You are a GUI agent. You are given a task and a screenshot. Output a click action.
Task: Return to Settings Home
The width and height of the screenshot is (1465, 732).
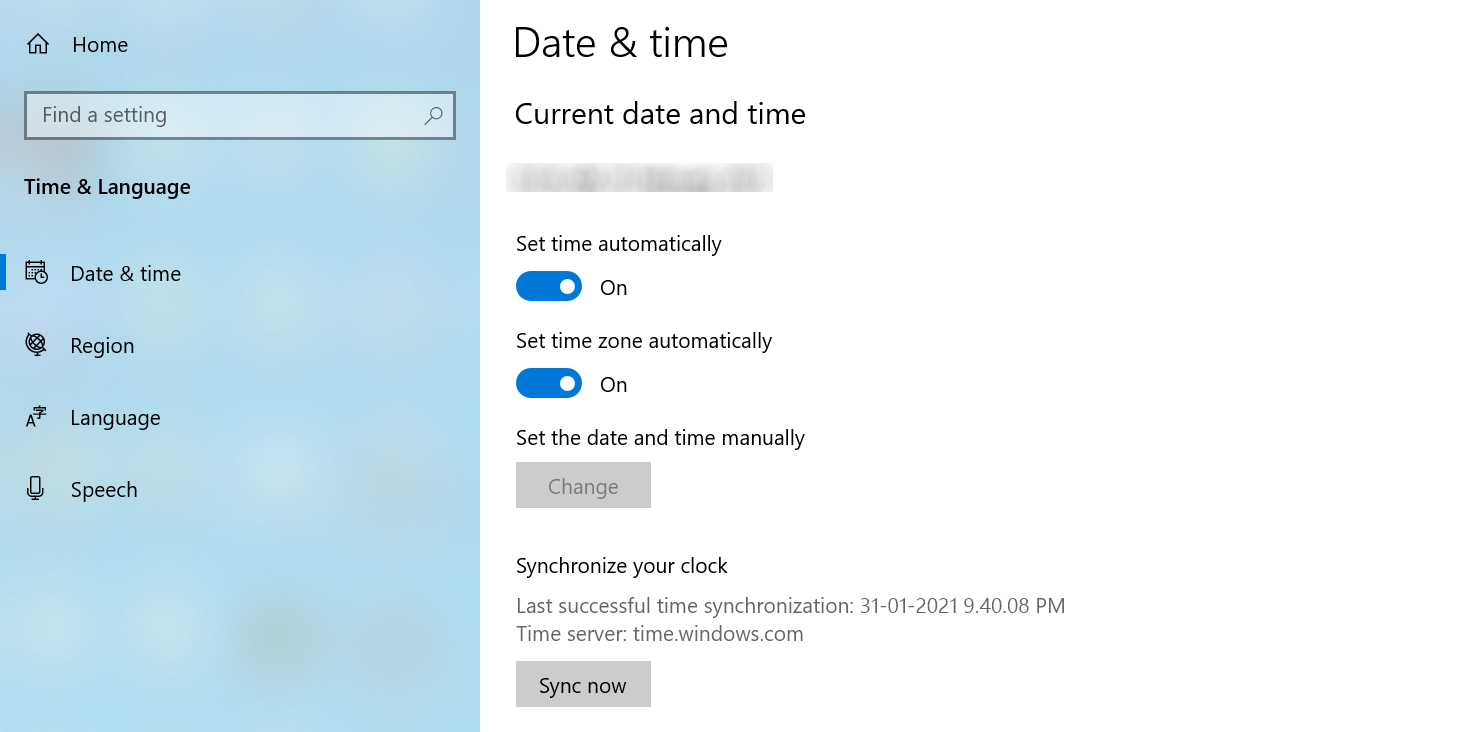click(100, 45)
